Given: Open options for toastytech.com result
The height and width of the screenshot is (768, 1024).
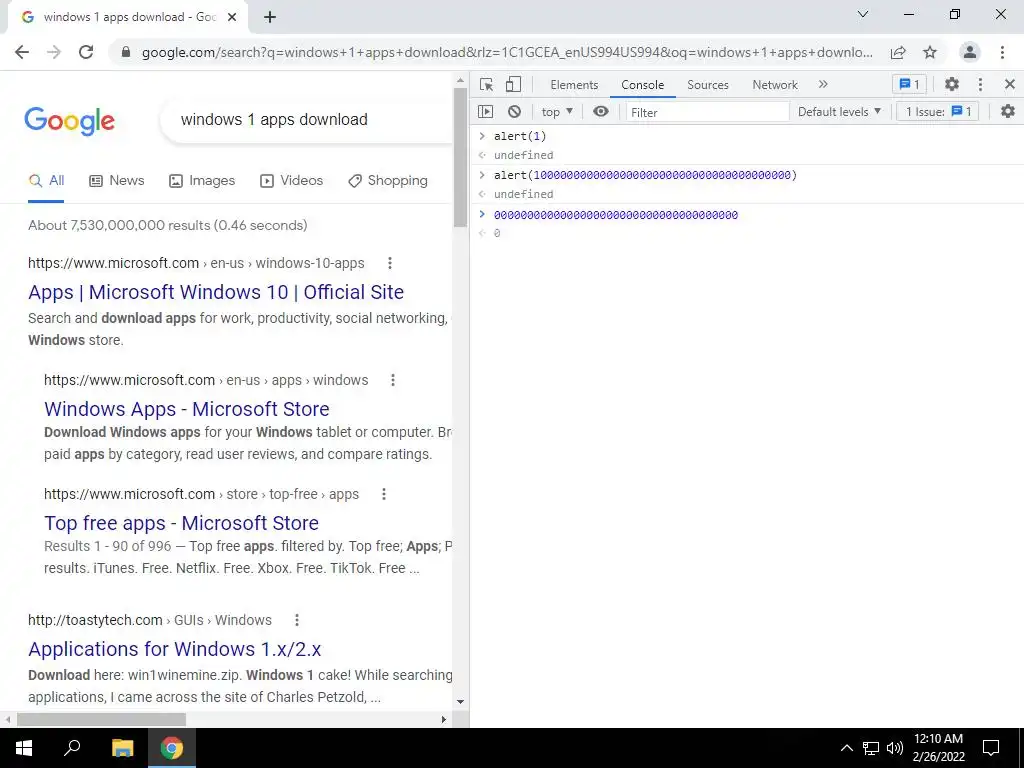Looking at the screenshot, I should tap(296, 620).
